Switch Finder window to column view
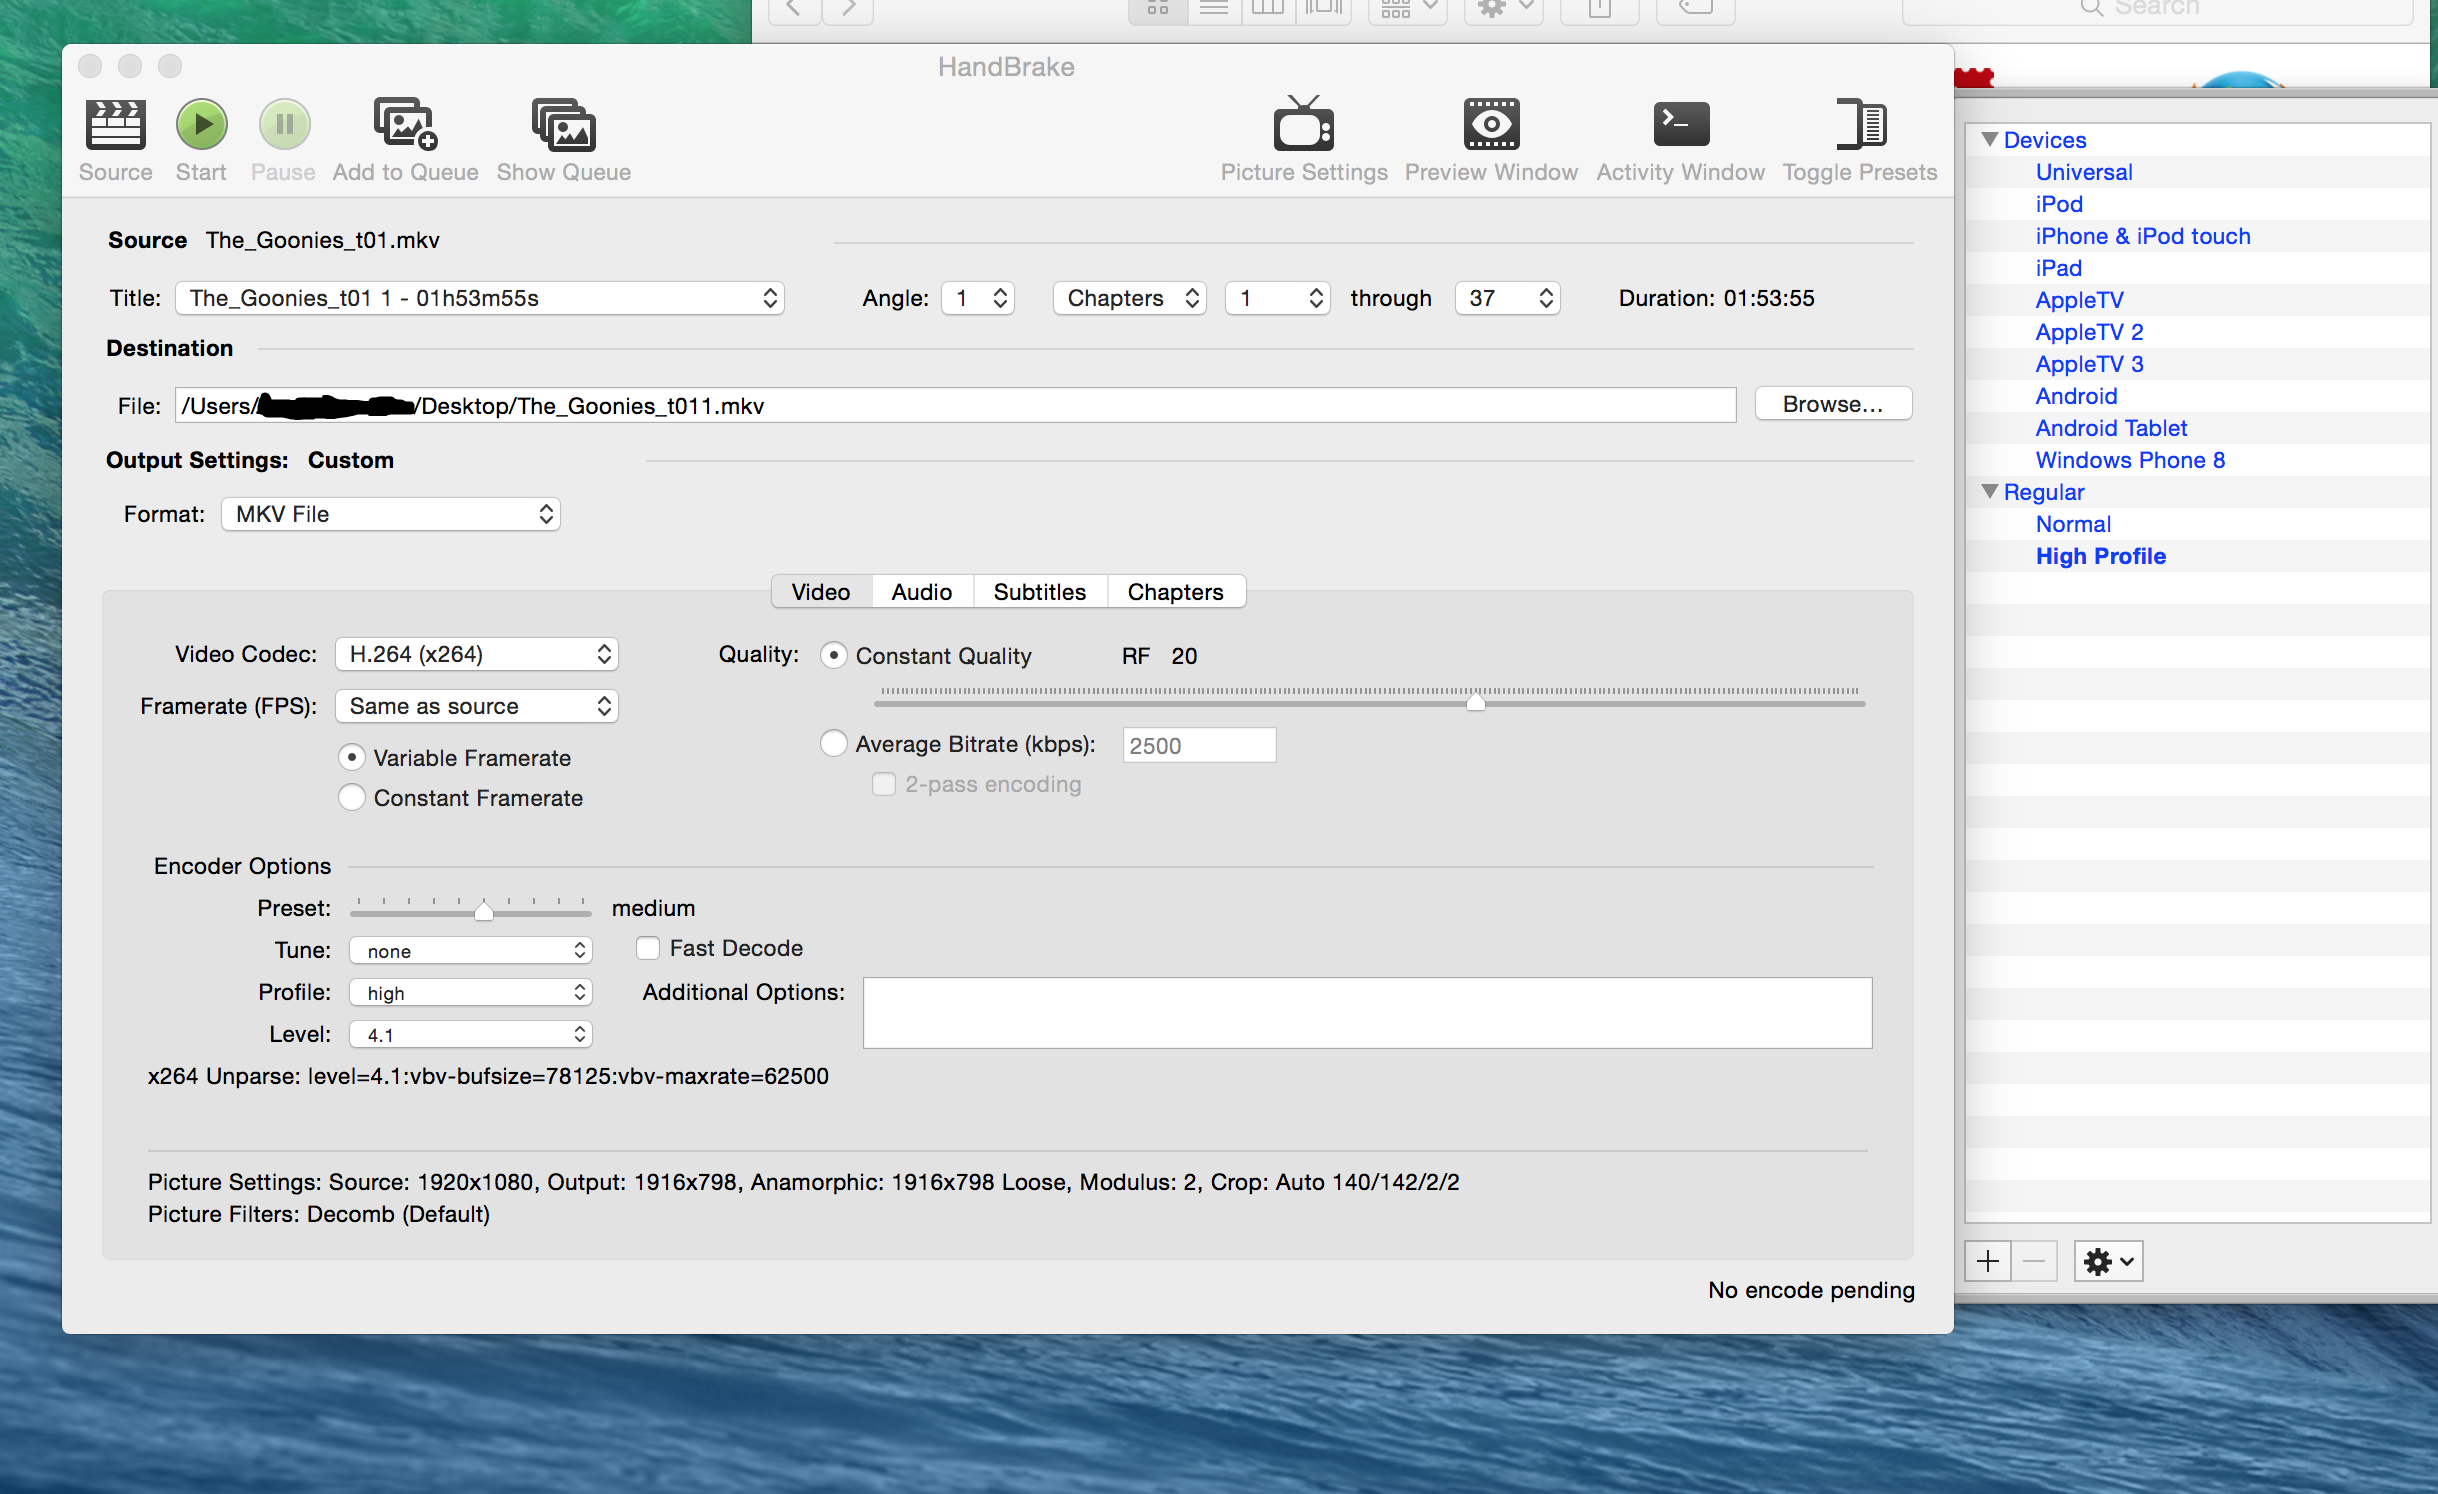 pyautogui.click(x=1268, y=10)
